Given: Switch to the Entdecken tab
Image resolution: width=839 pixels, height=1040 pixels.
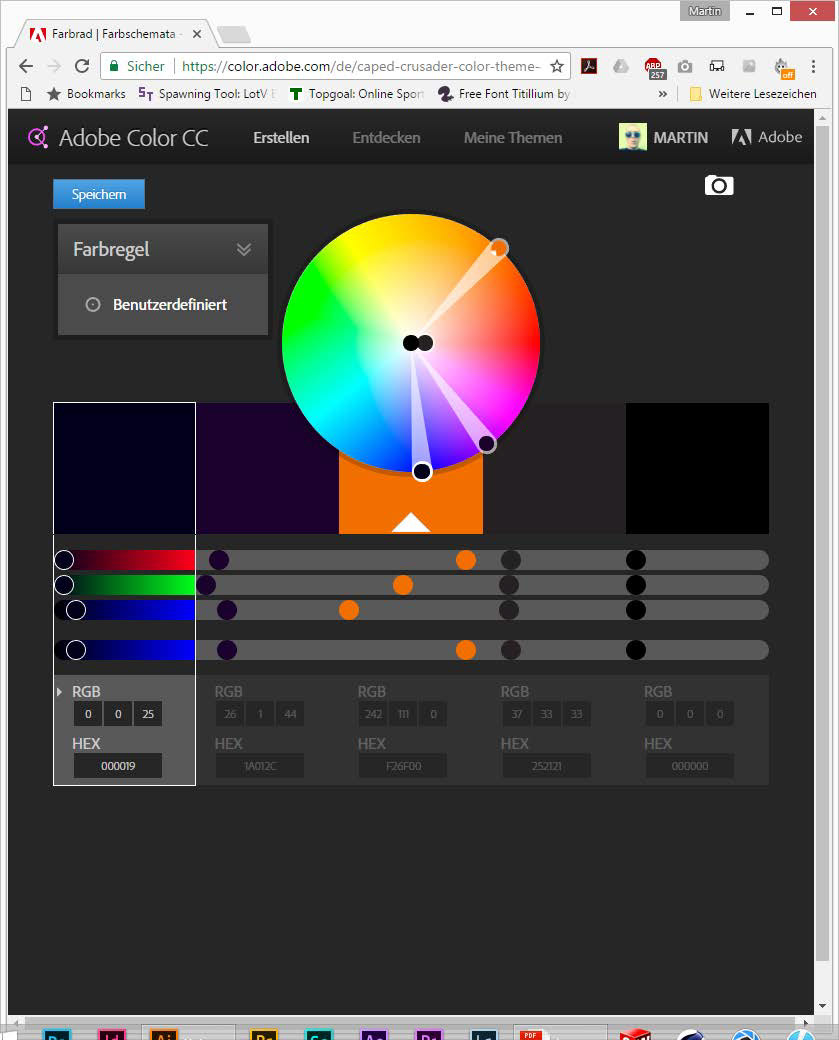Looking at the screenshot, I should (386, 137).
